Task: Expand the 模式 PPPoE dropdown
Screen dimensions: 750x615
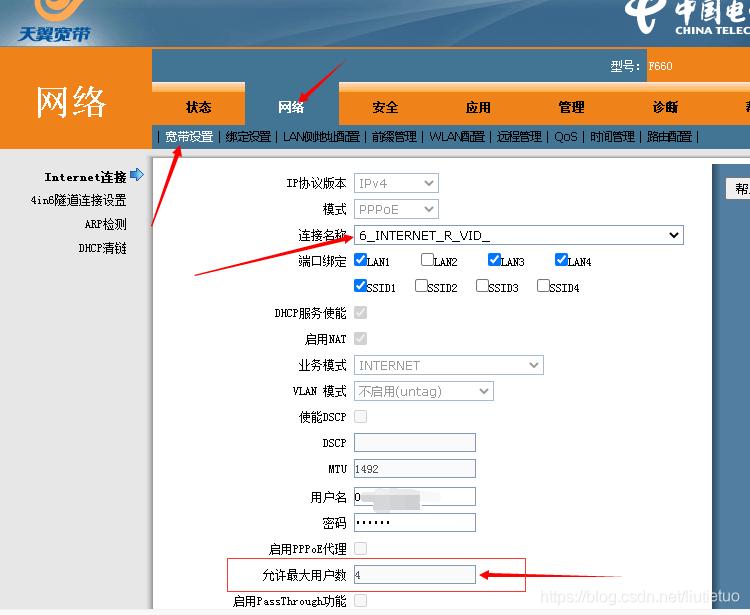Action: [x=396, y=209]
